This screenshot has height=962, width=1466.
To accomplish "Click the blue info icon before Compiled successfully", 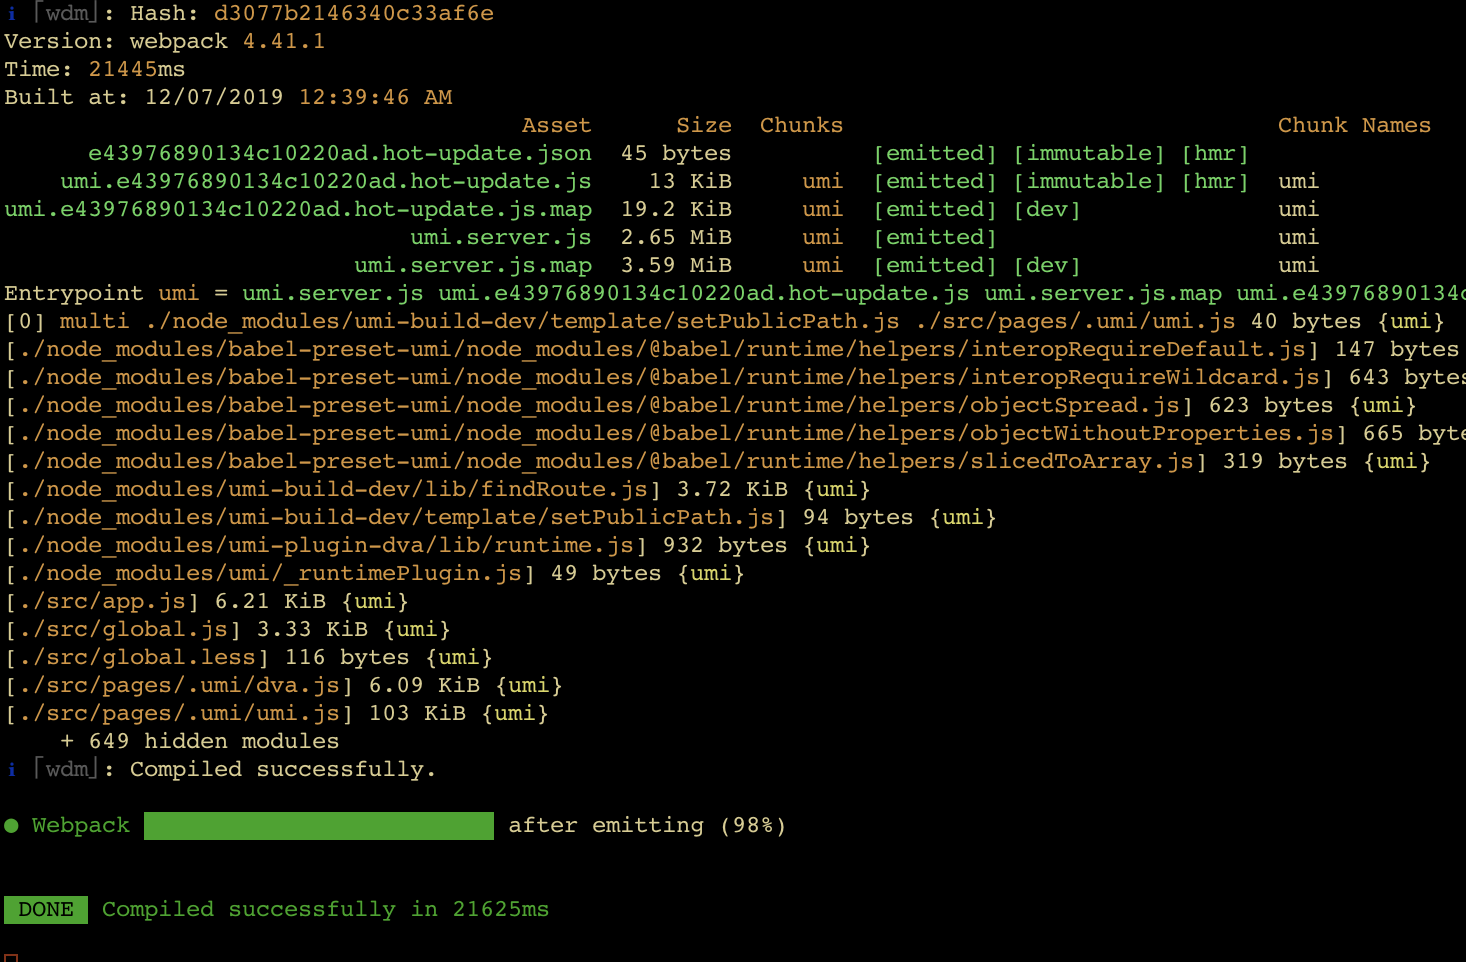I will pos(11,770).
